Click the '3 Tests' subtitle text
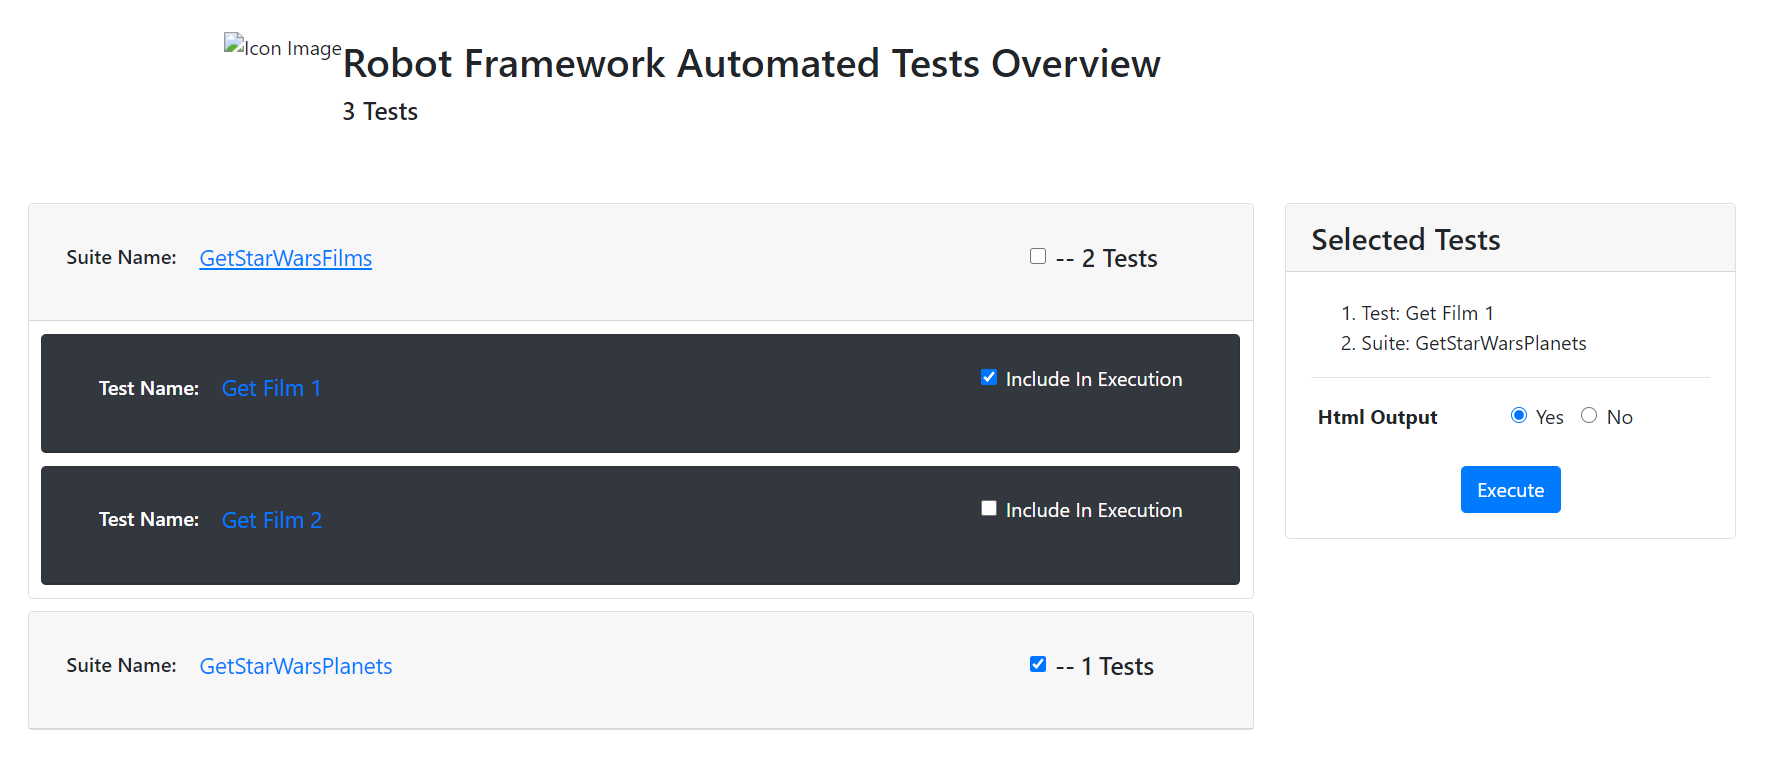Viewport: 1768px width, 763px height. [380, 111]
